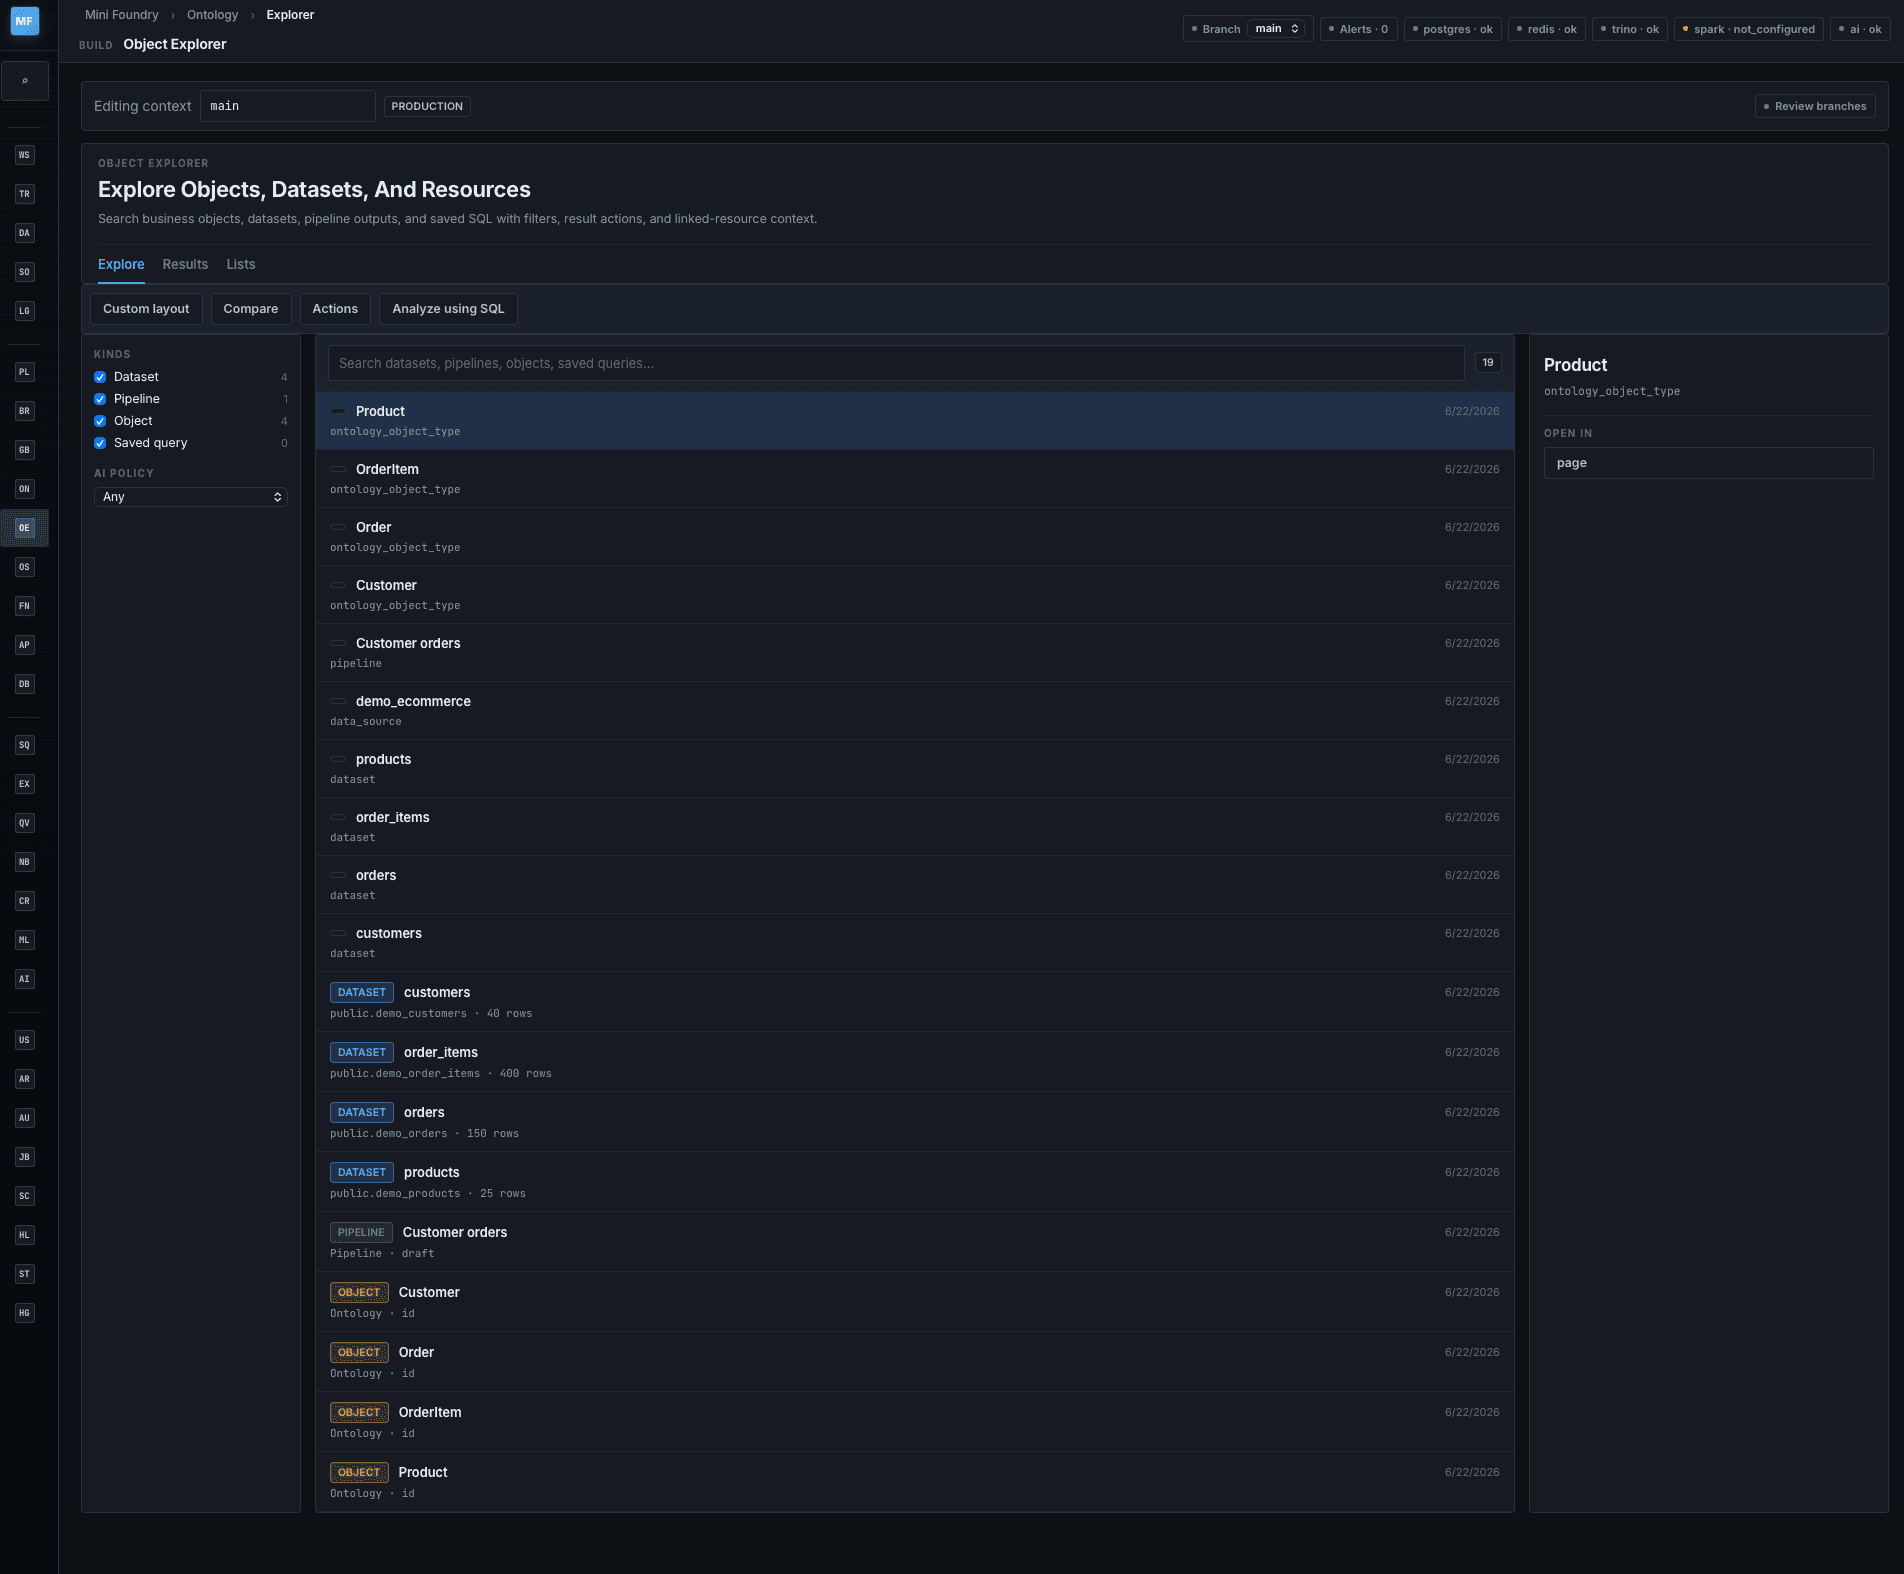Select the OS sidebar icon
The height and width of the screenshot is (1574, 1904).
pyautogui.click(x=25, y=567)
